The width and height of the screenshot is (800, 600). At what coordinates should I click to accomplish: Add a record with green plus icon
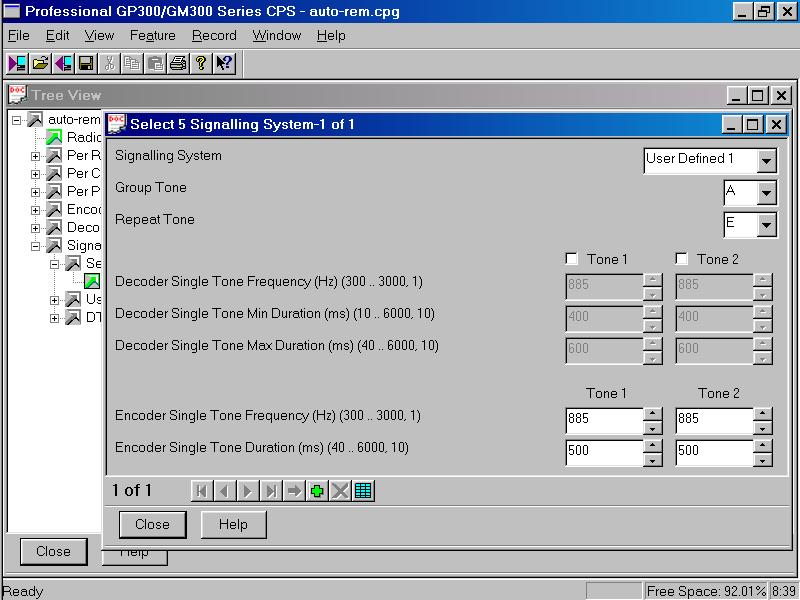[x=317, y=491]
